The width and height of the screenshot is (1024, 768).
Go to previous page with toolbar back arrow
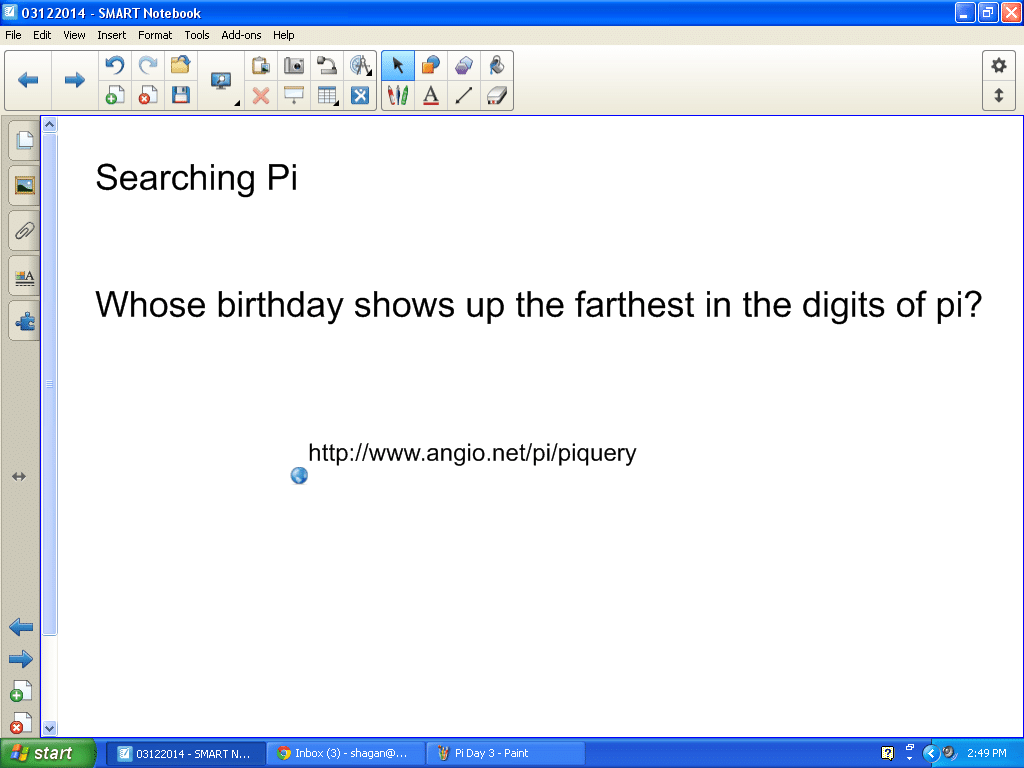point(28,80)
